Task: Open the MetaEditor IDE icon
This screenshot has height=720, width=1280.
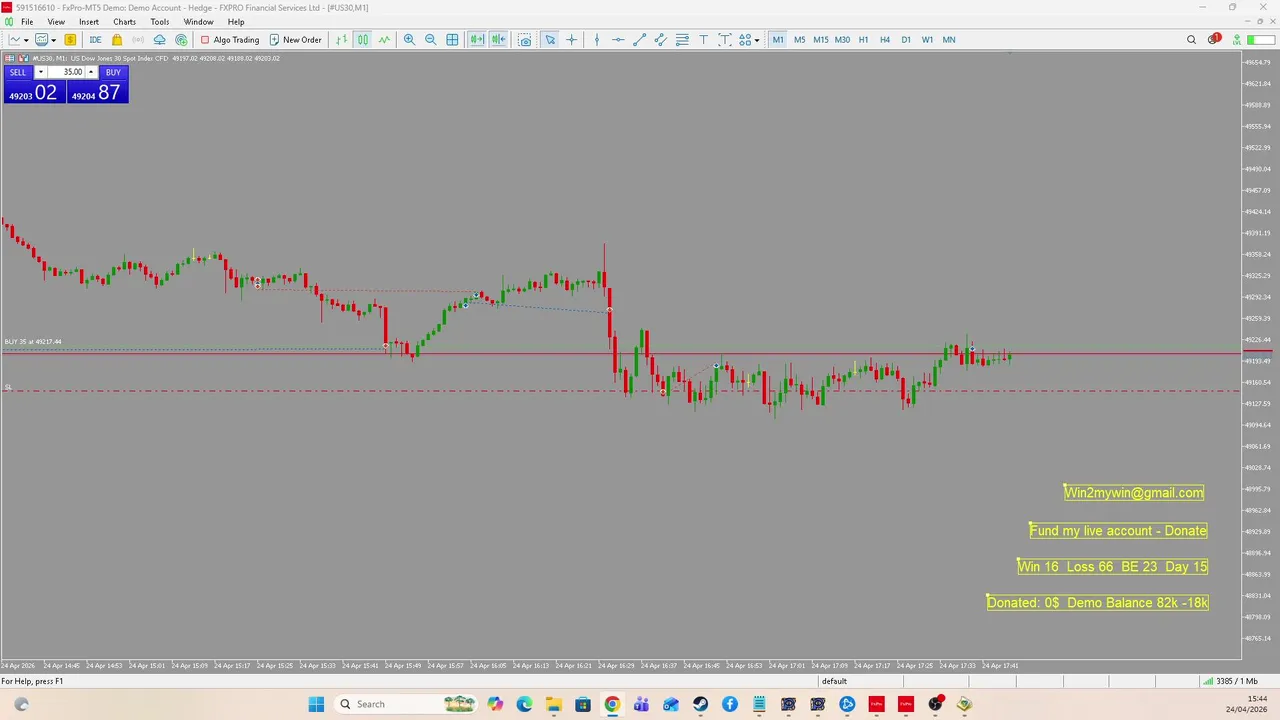Action: (x=95, y=40)
